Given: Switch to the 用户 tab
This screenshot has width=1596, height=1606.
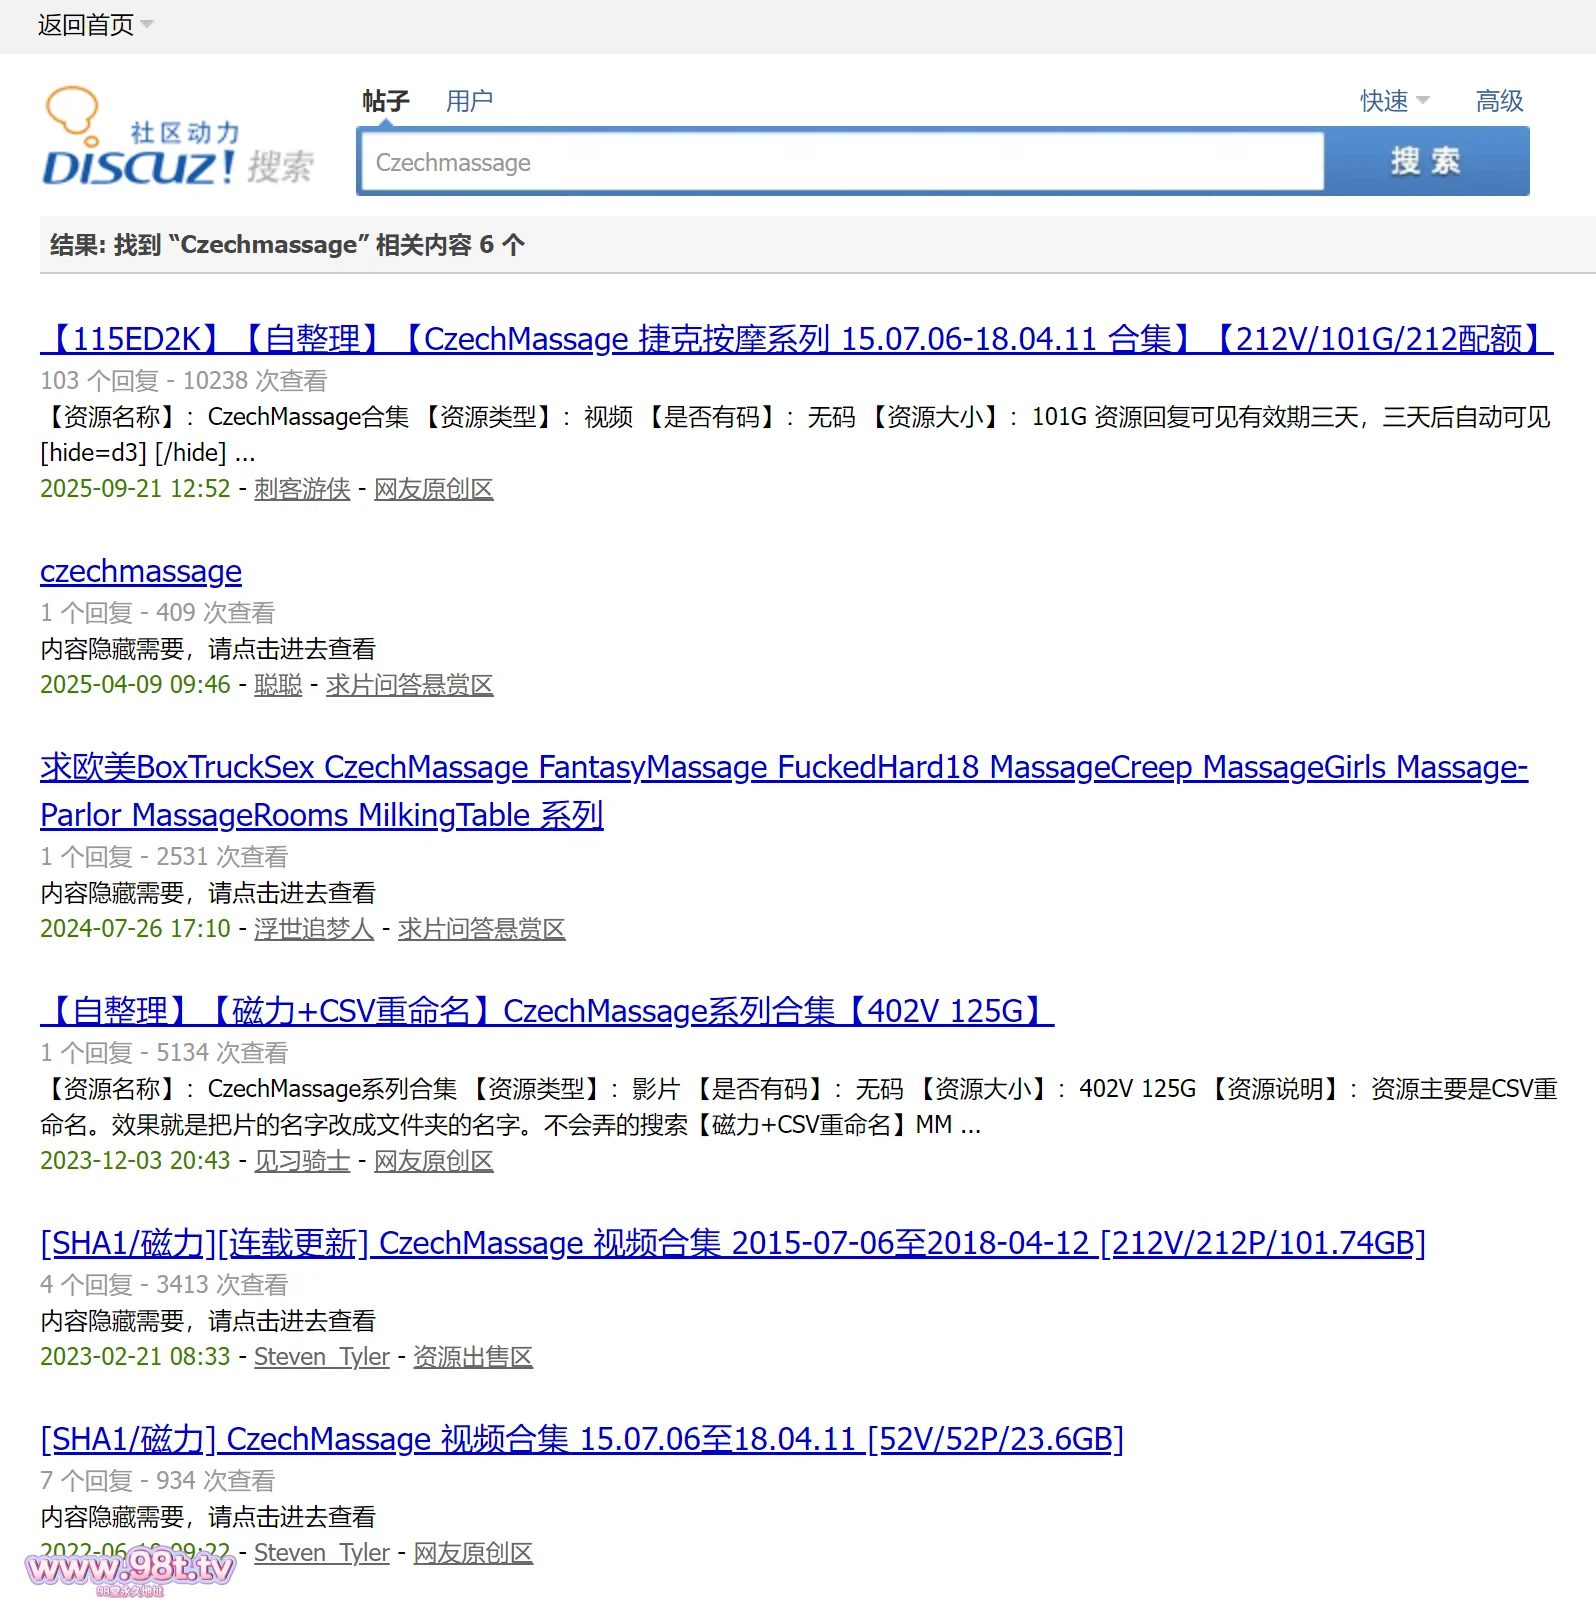Looking at the screenshot, I should 469,101.
